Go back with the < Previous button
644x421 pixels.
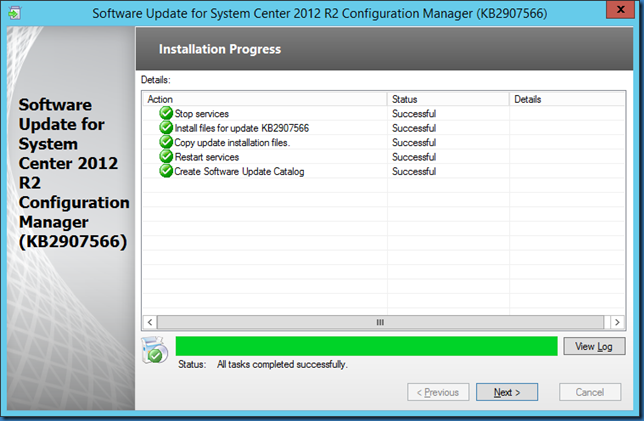(x=438, y=392)
